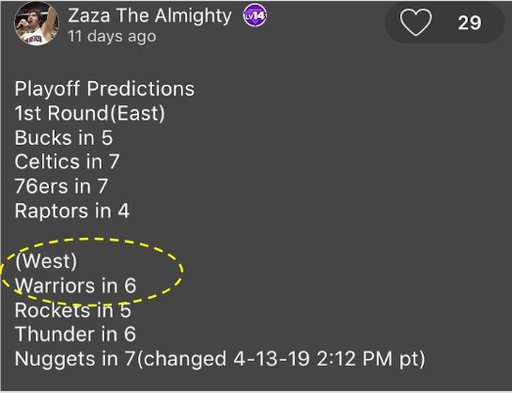
Task: Click the Celtics in 7 prediction
Action: click(67, 162)
